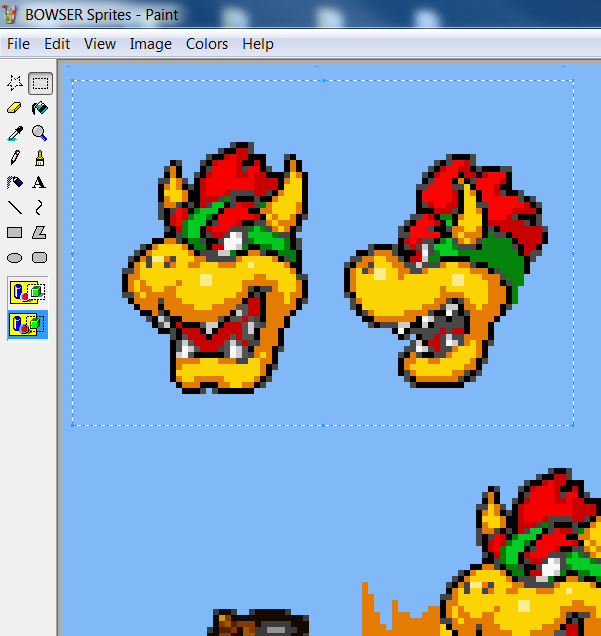Click the BOWSER Sprites - Paint title text
601x636 pixels.
pyautogui.click(x=102, y=15)
